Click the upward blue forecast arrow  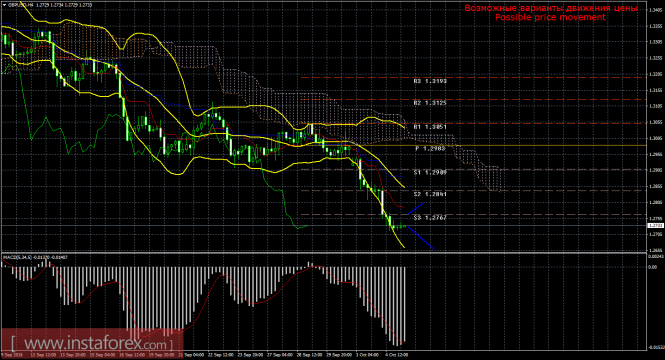click(416, 209)
